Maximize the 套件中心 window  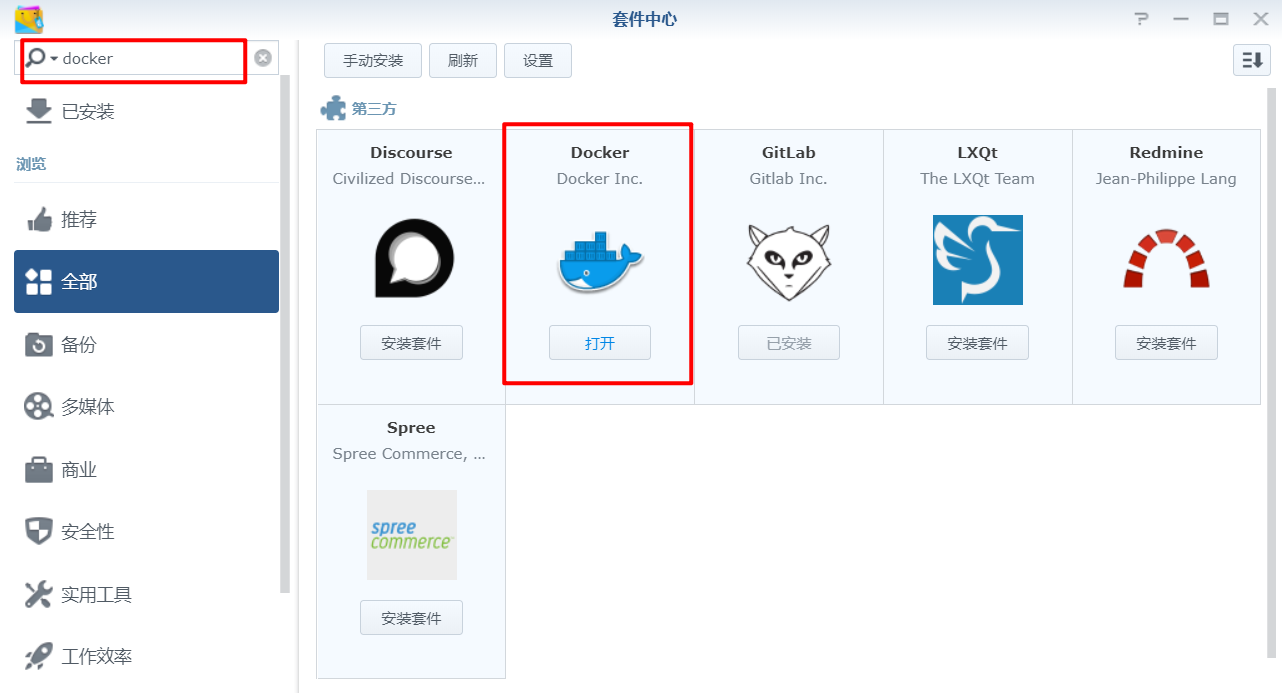[1221, 19]
